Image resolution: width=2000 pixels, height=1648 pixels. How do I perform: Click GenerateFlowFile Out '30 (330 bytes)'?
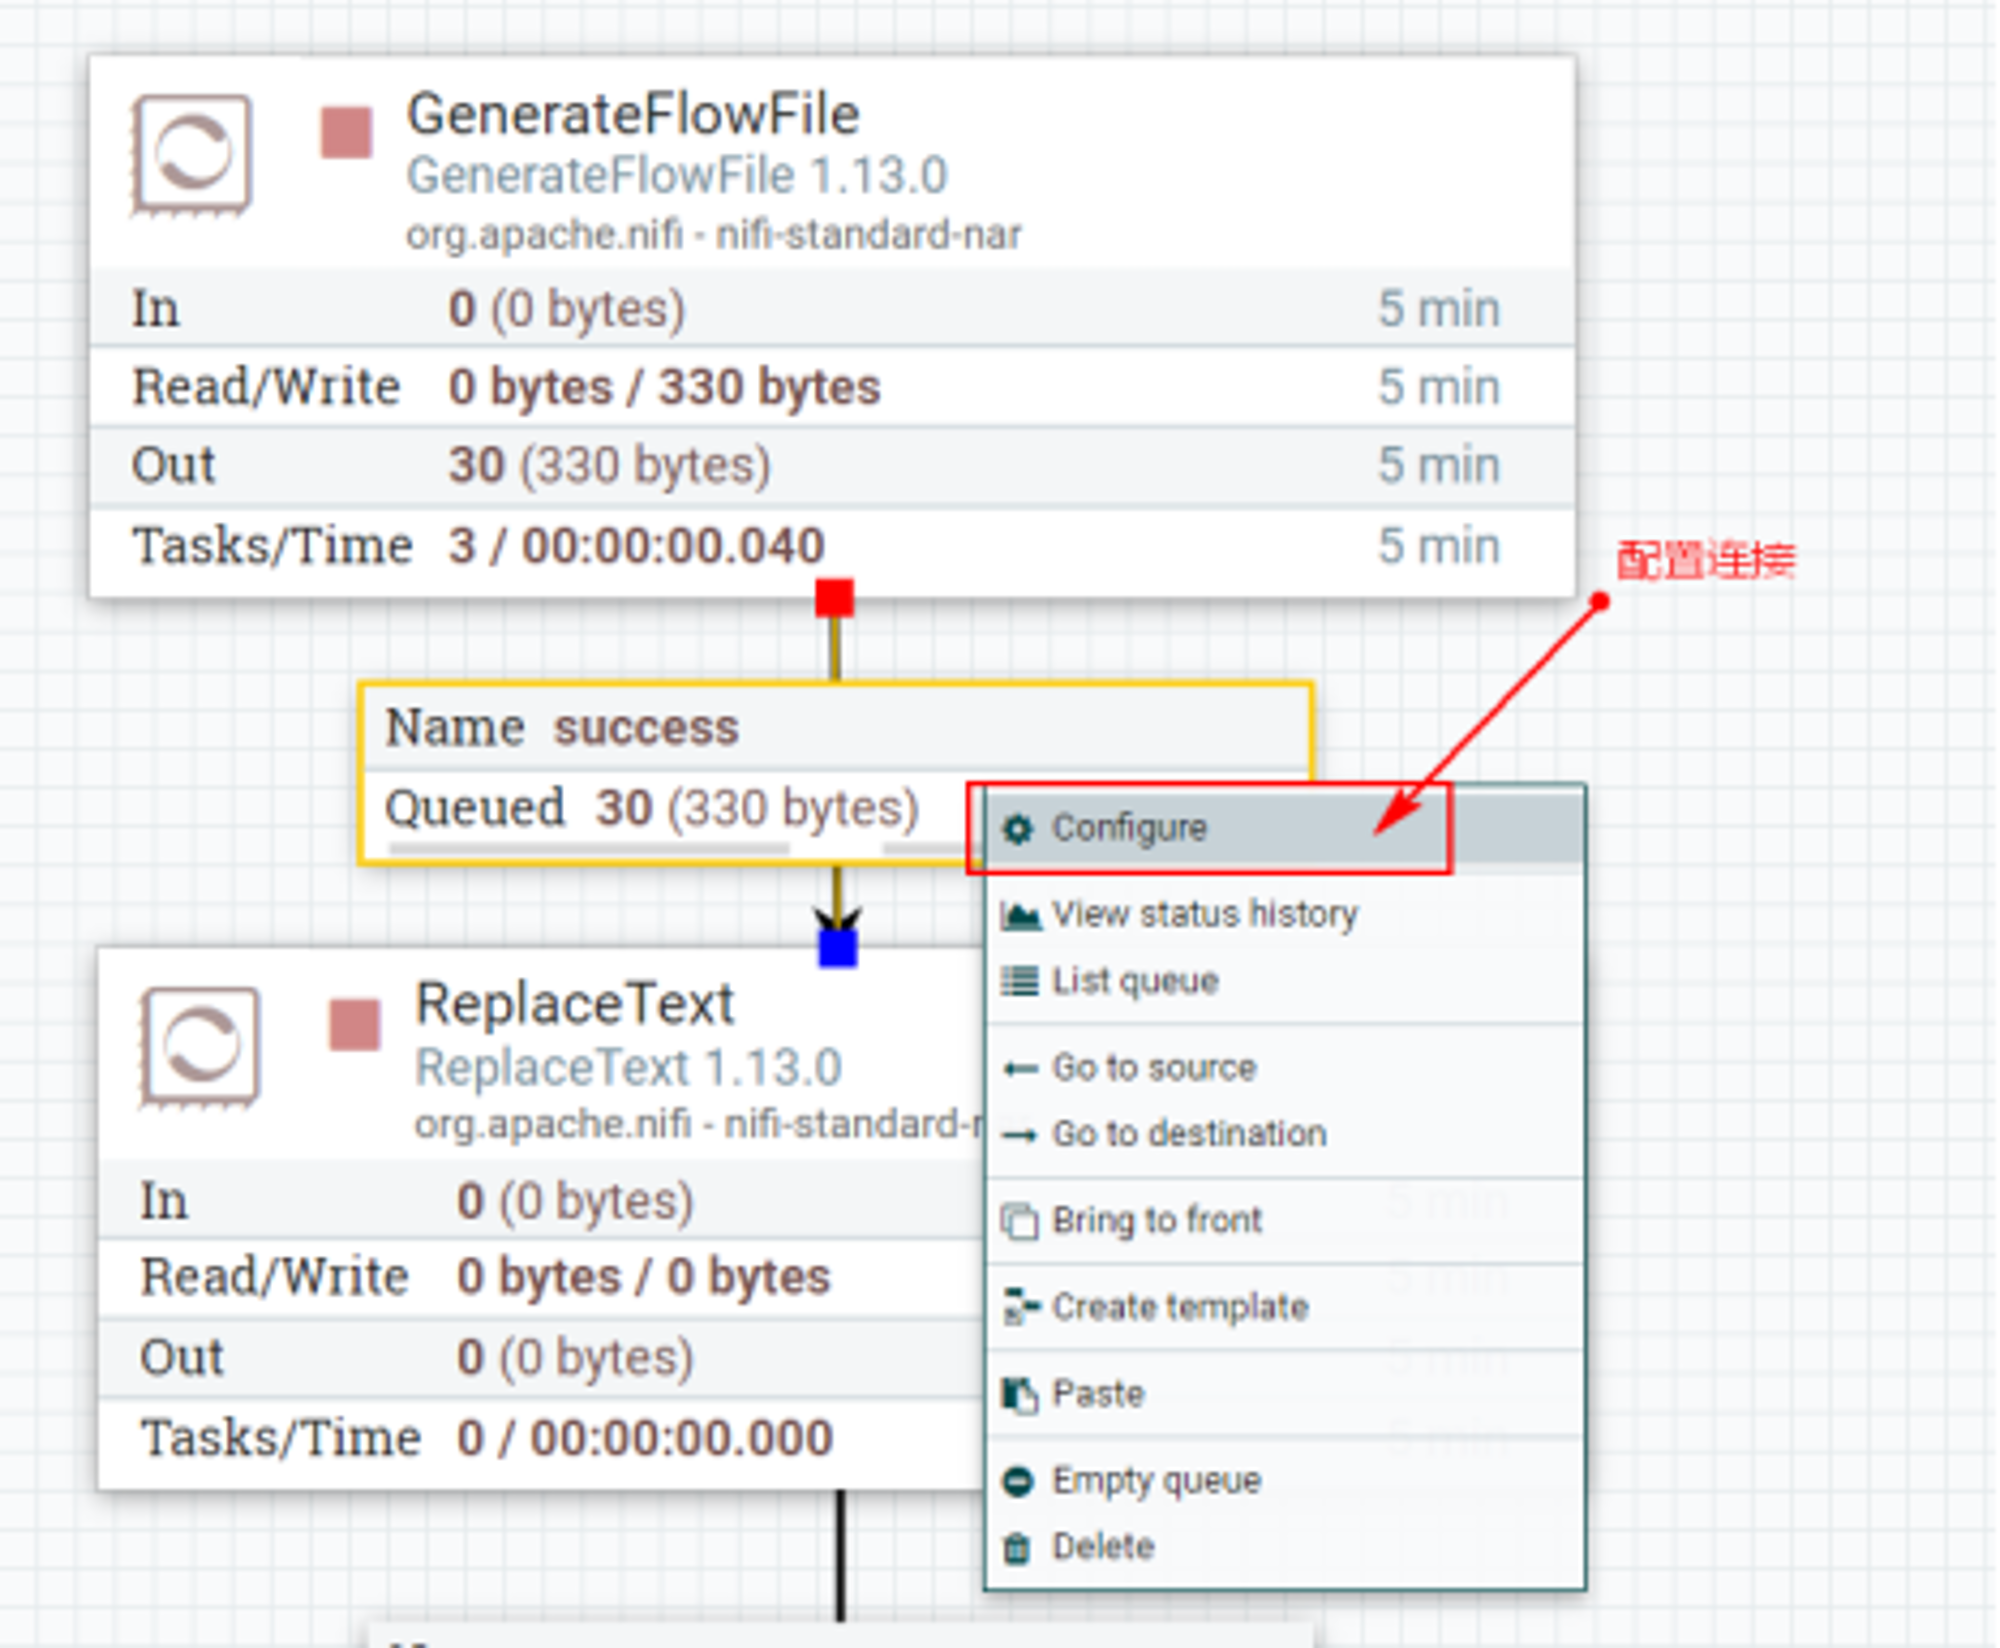(x=609, y=466)
